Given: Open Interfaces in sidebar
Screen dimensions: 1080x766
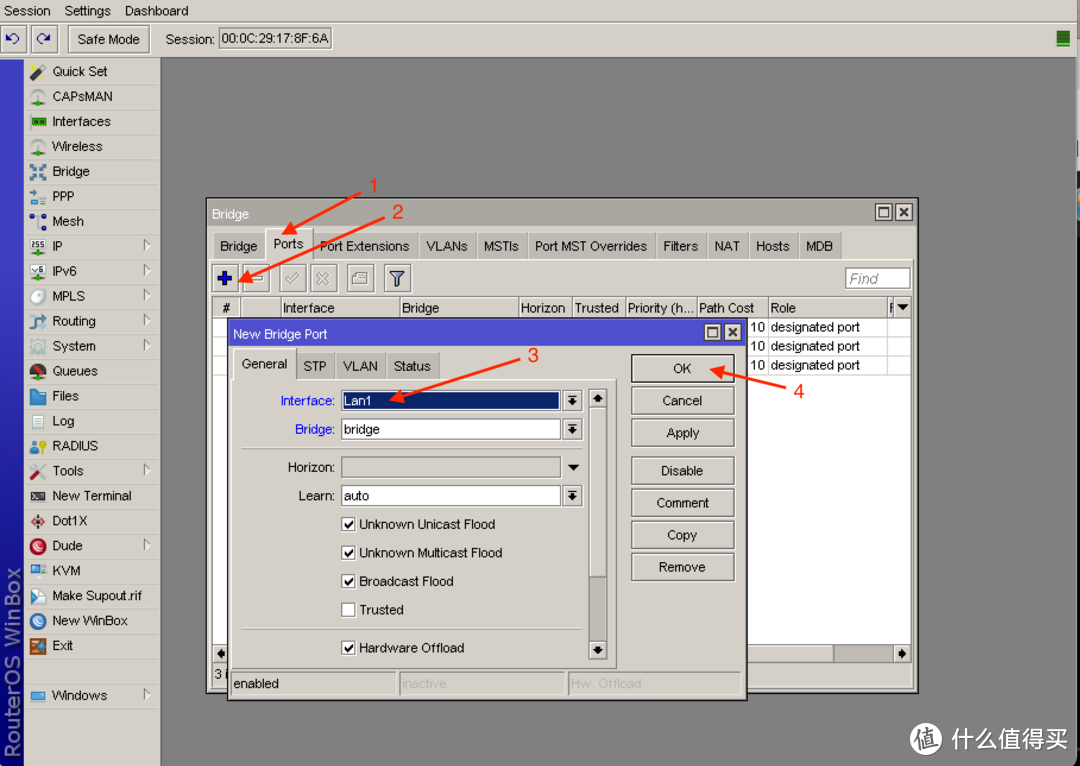Looking at the screenshot, I should pos(93,121).
